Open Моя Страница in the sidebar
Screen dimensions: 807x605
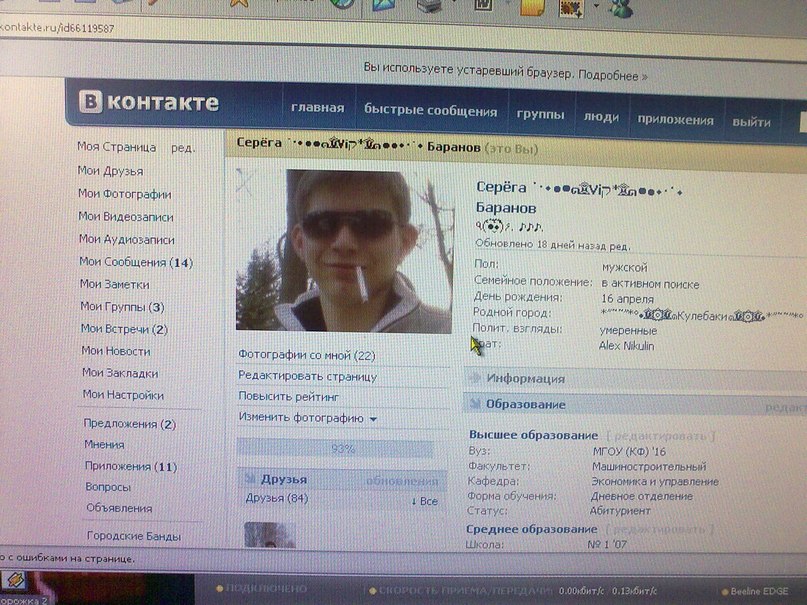coord(116,147)
